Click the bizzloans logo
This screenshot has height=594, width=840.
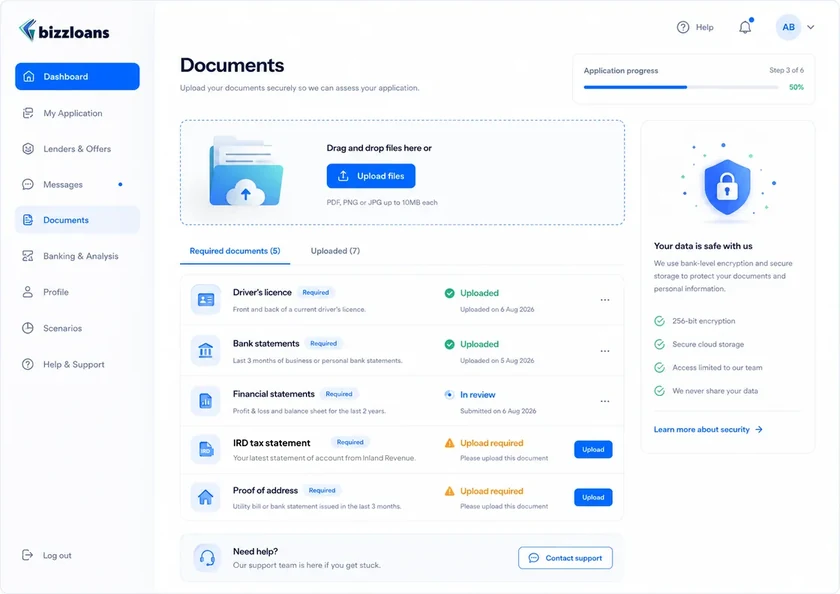pos(64,31)
